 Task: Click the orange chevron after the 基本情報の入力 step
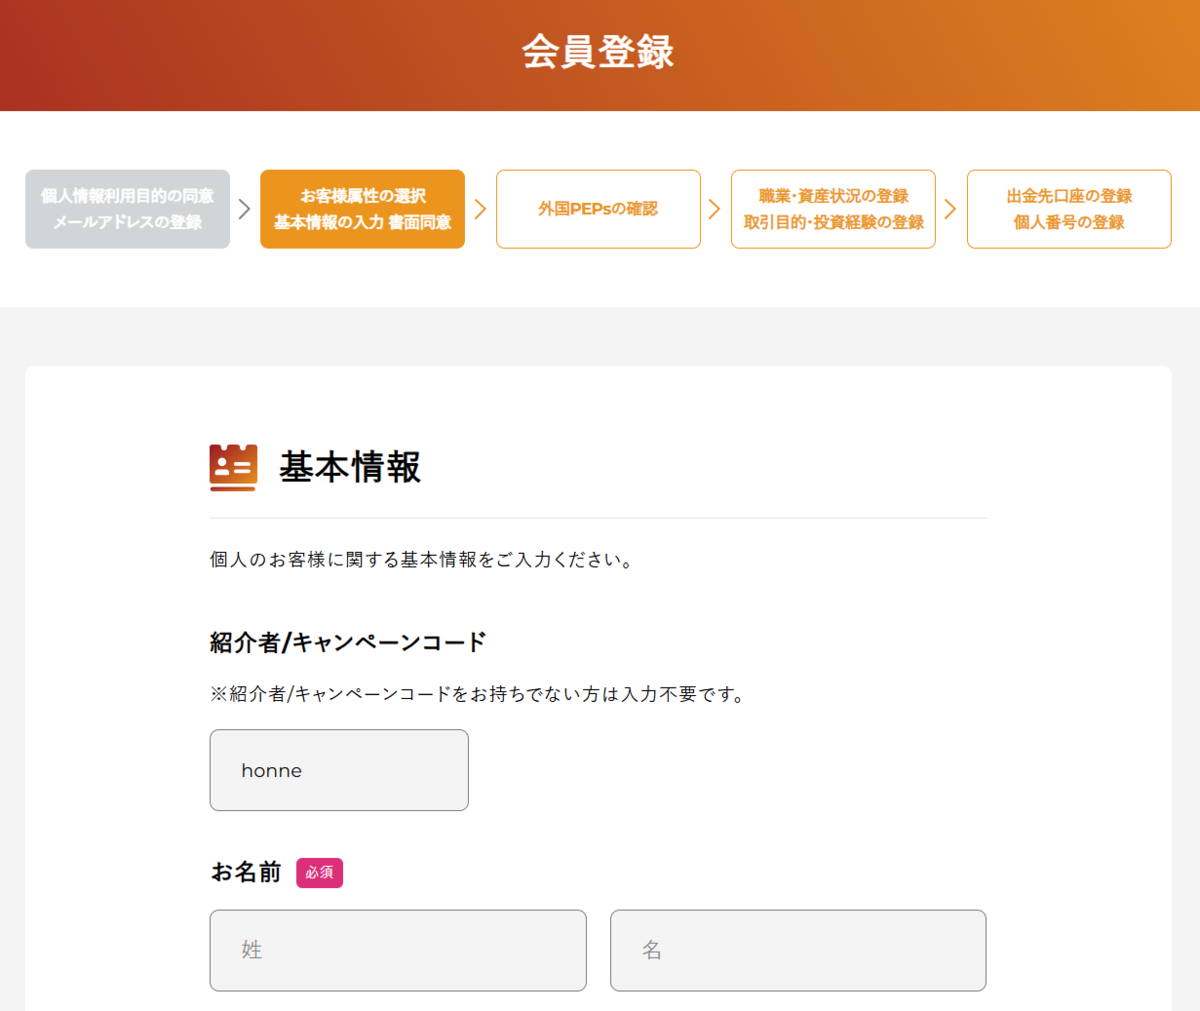click(x=480, y=209)
